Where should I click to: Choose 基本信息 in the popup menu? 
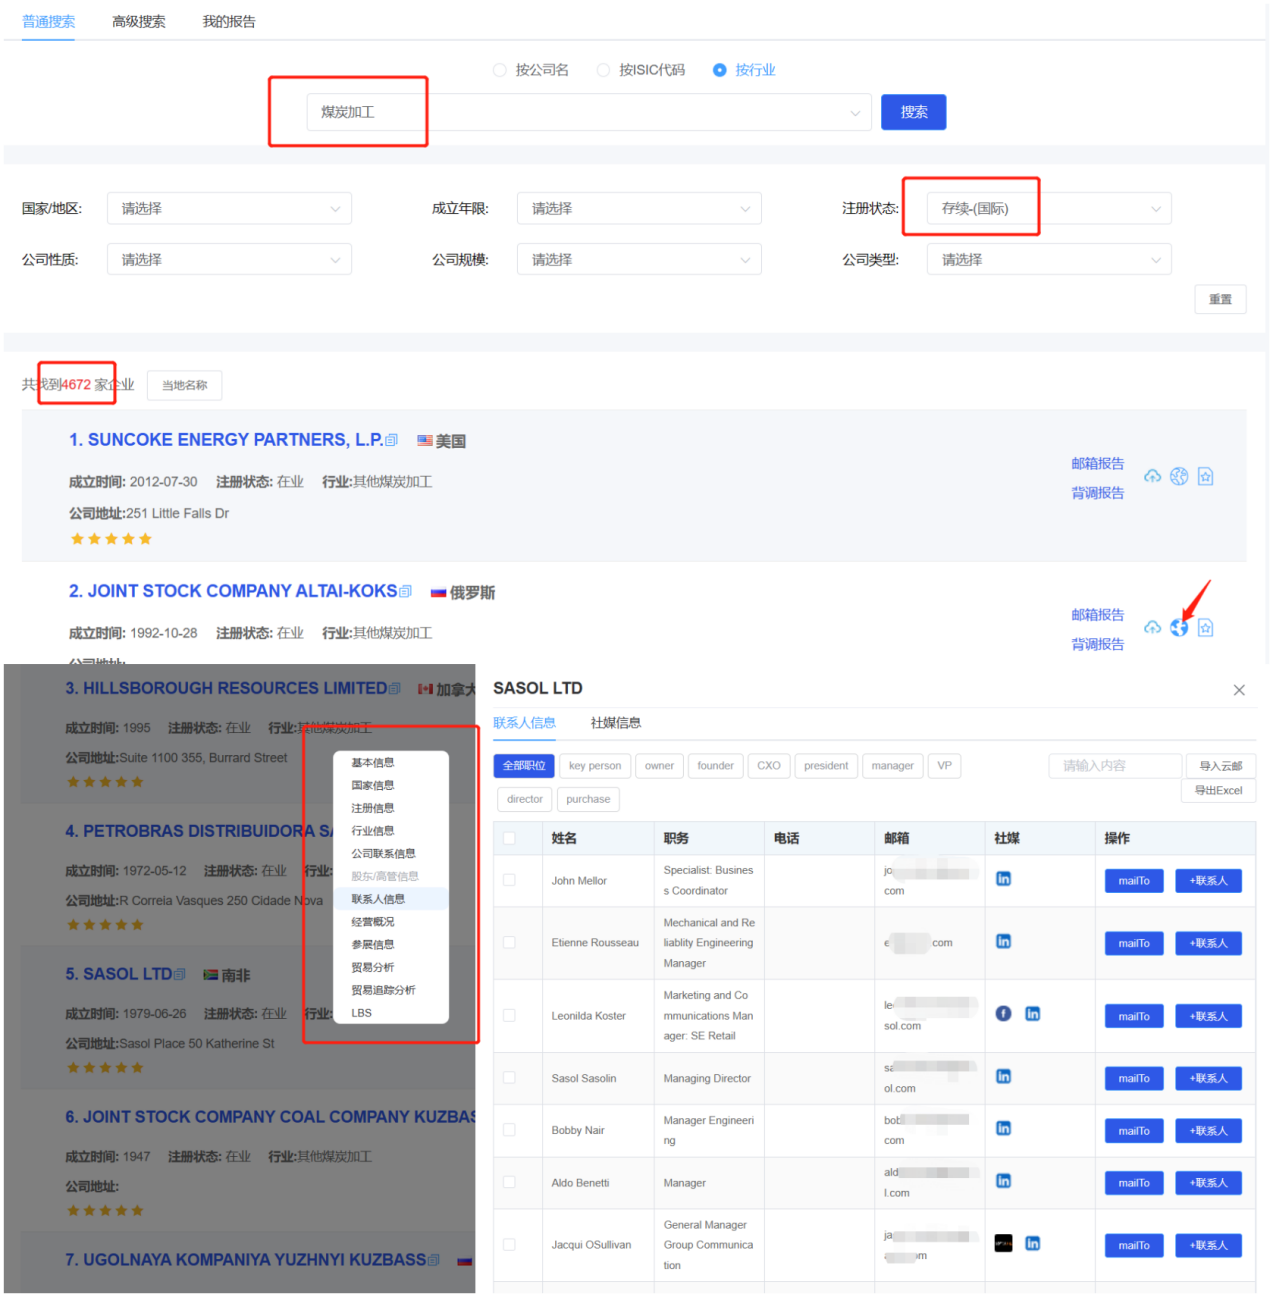(x=373, y=763)
